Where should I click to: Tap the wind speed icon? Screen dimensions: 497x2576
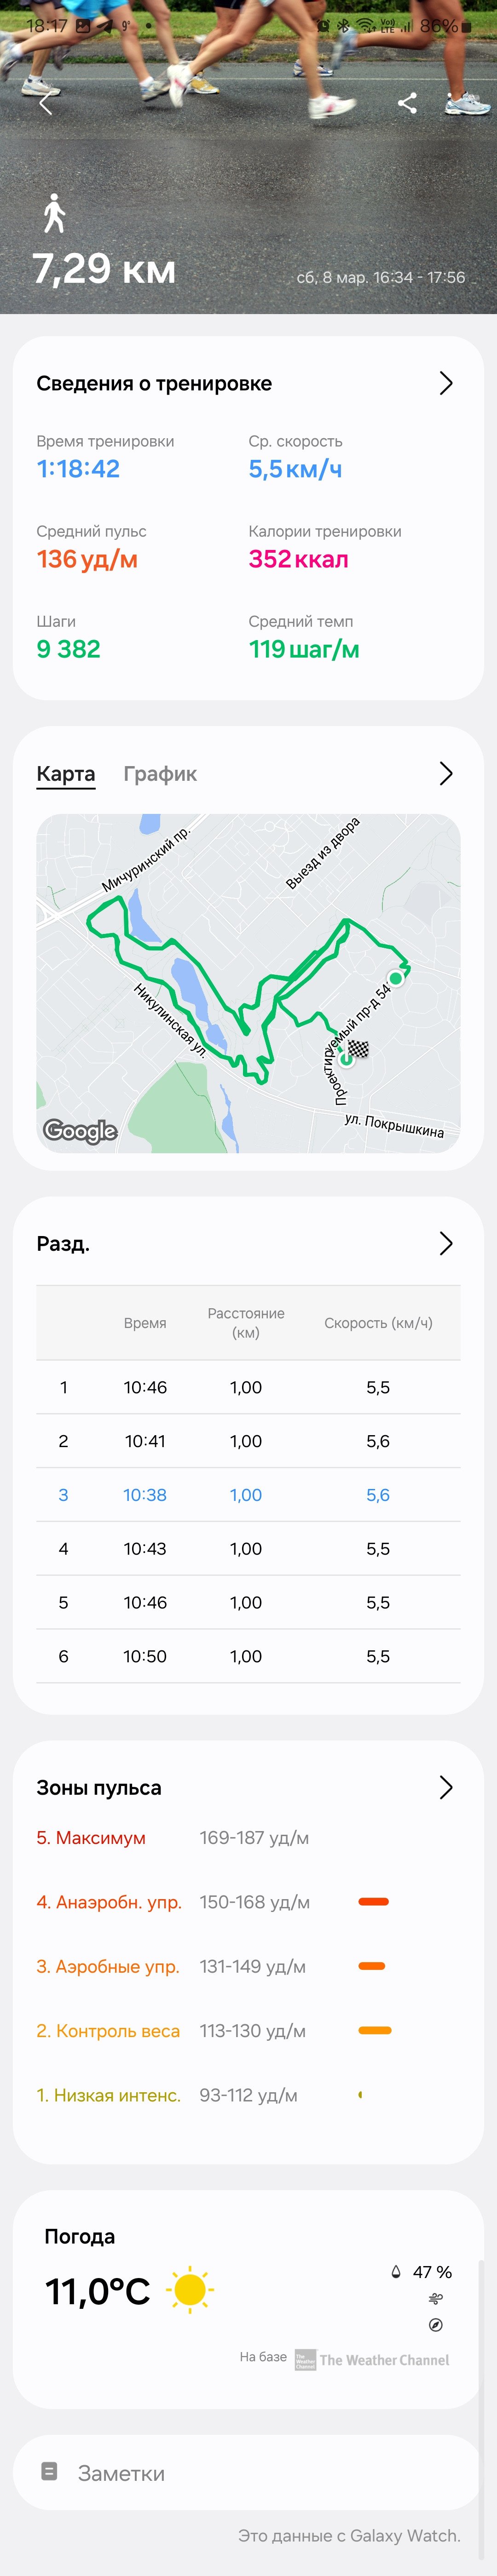(x=435, y=2298)
